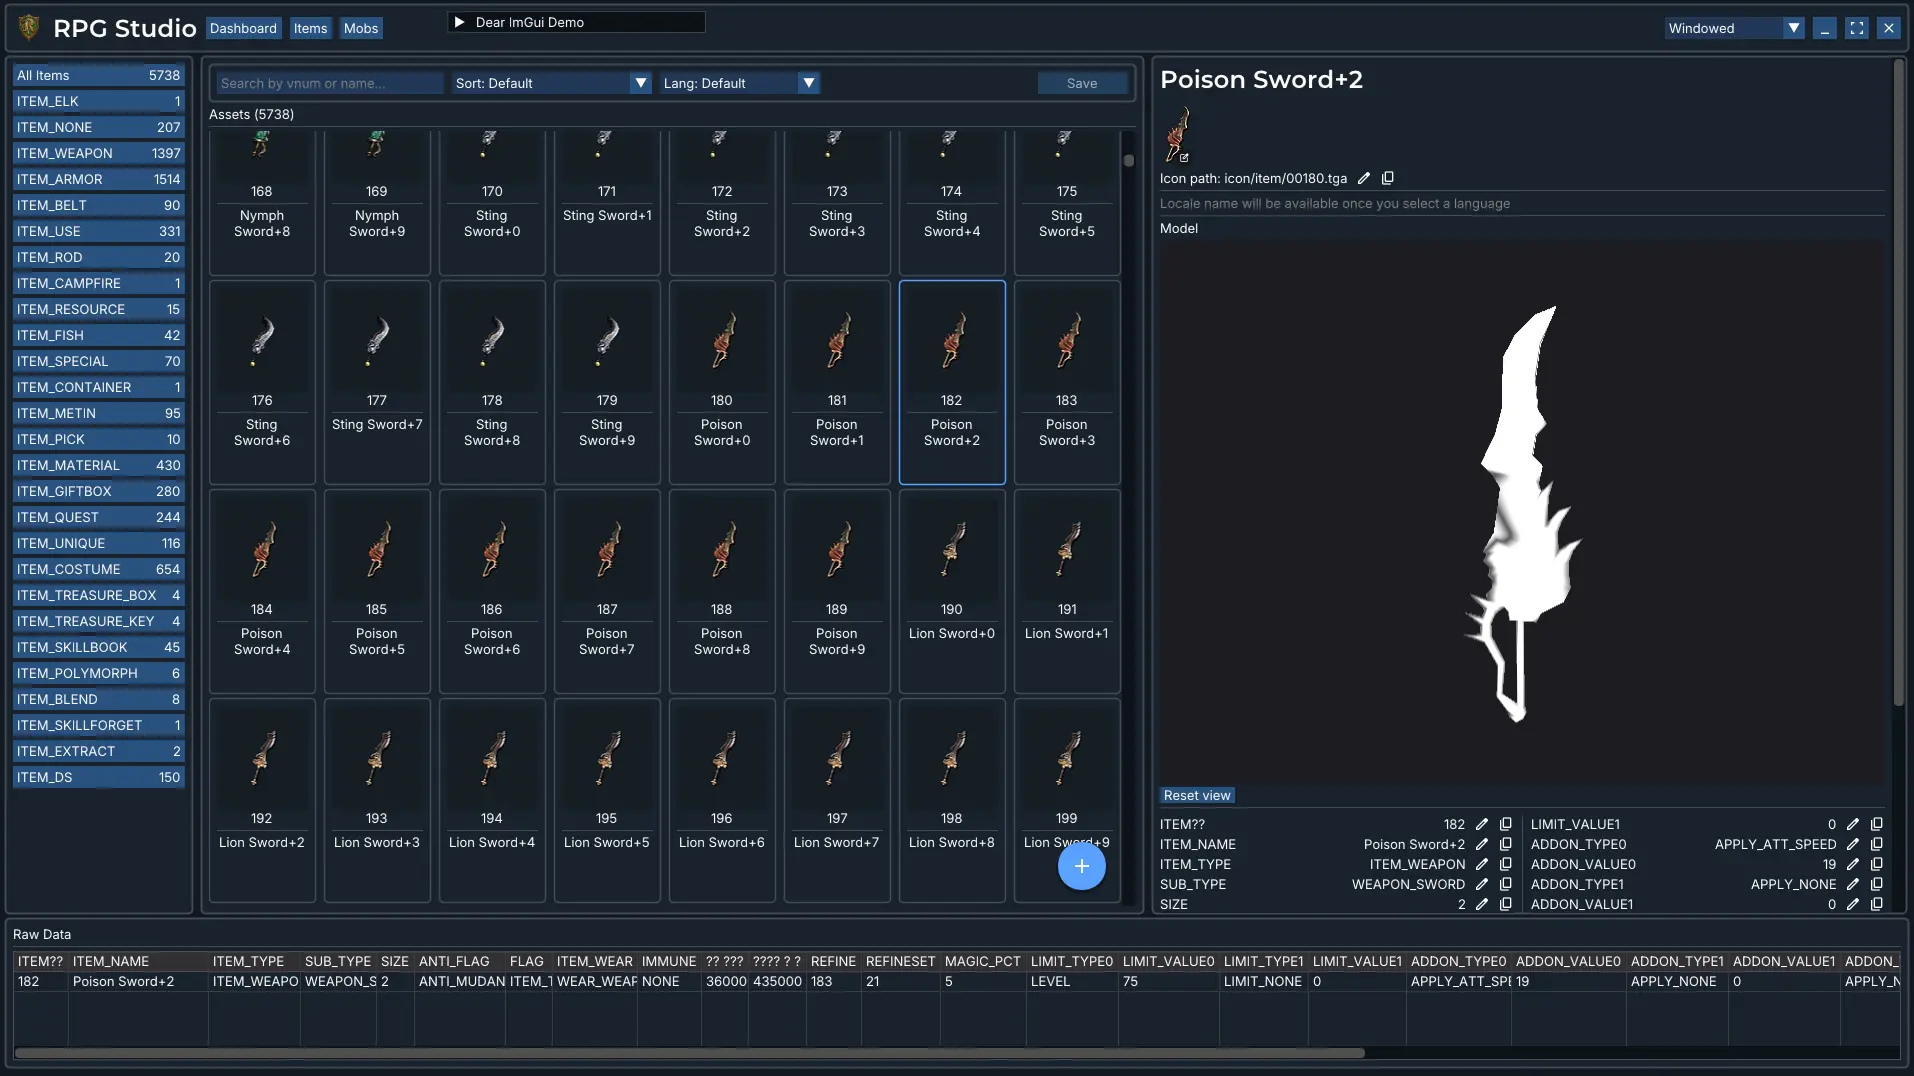Image resolution: width=1914 pixels, height=1076 pixels.
Task: Copy the ITEM_TYPE value with its copy icon
Action: (x=1506, y=864)
